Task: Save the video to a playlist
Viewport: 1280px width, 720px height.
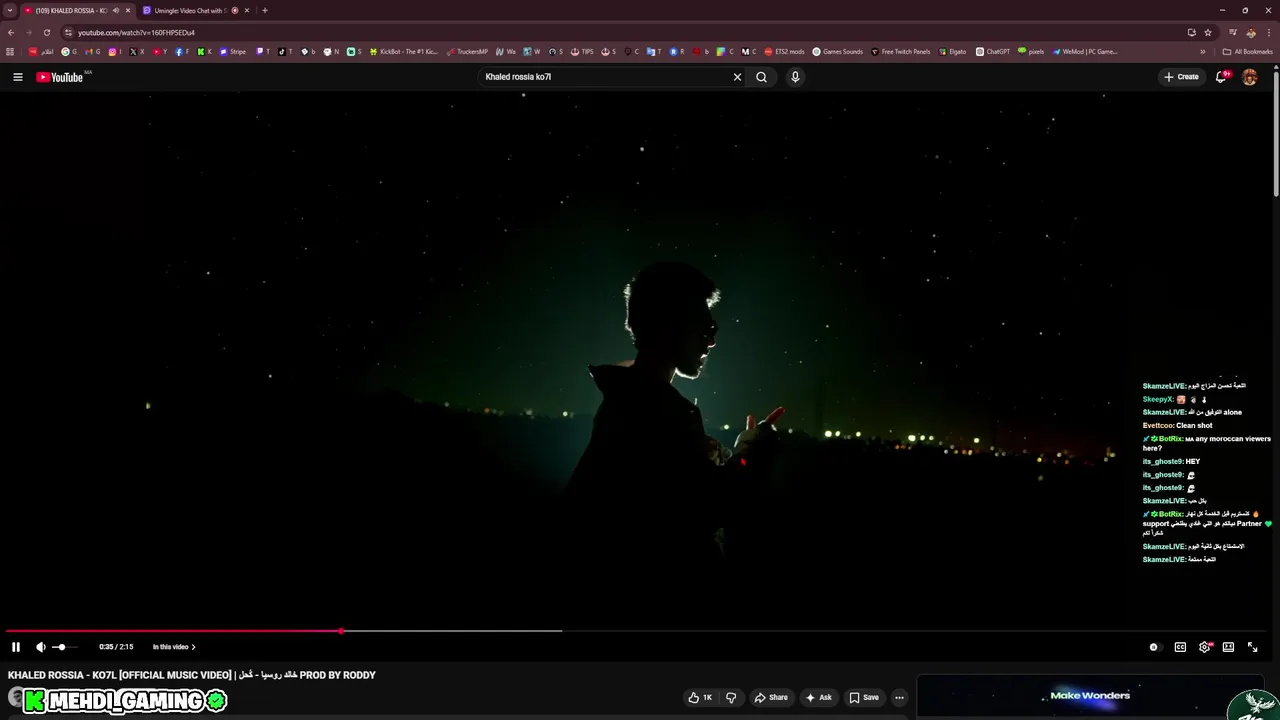Action: tap(864, 697)
